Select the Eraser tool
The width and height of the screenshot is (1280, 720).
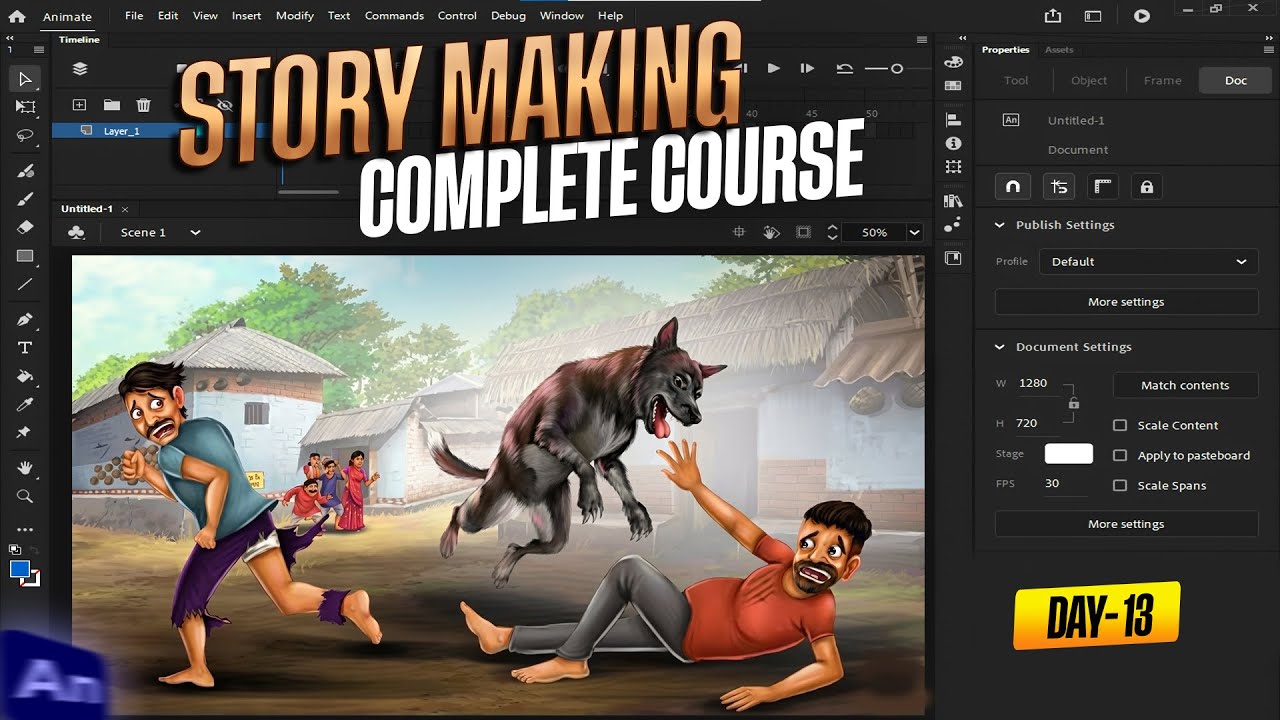coord(25,227)
